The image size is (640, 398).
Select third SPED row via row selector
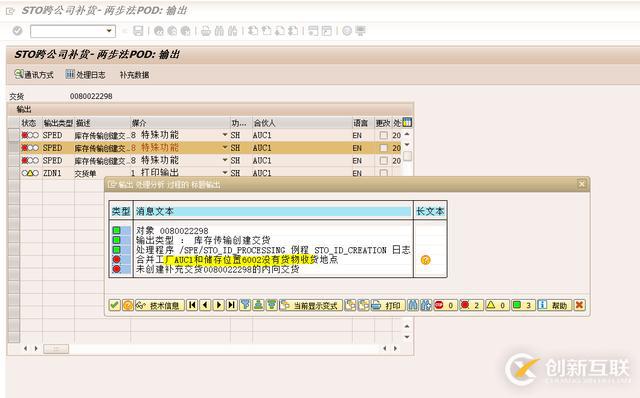(13, 160)
